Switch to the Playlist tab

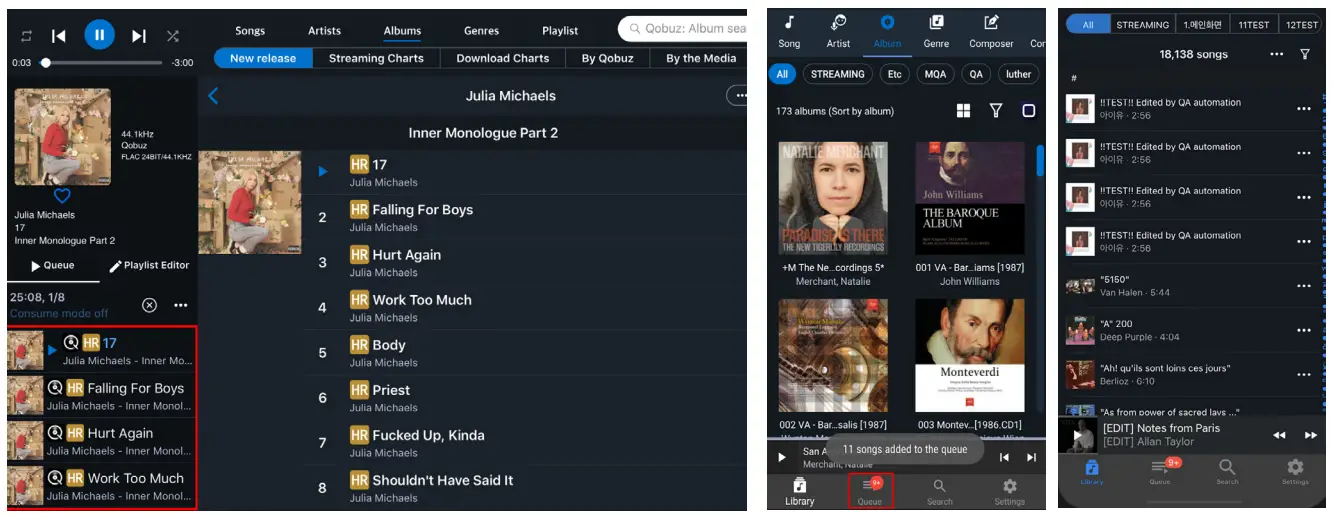[560, 31]
